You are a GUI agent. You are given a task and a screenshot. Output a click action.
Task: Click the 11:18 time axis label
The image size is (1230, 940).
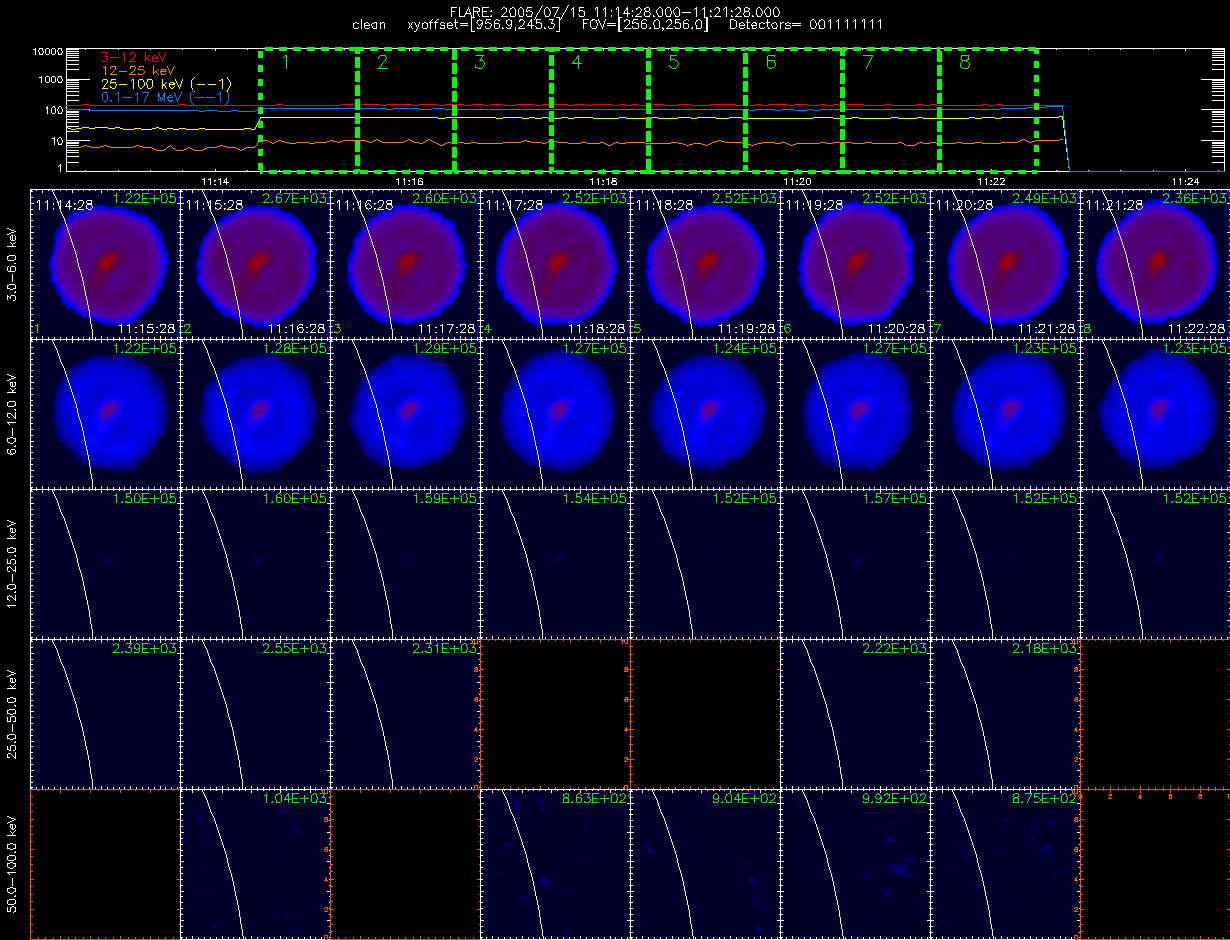pos(603,182)
